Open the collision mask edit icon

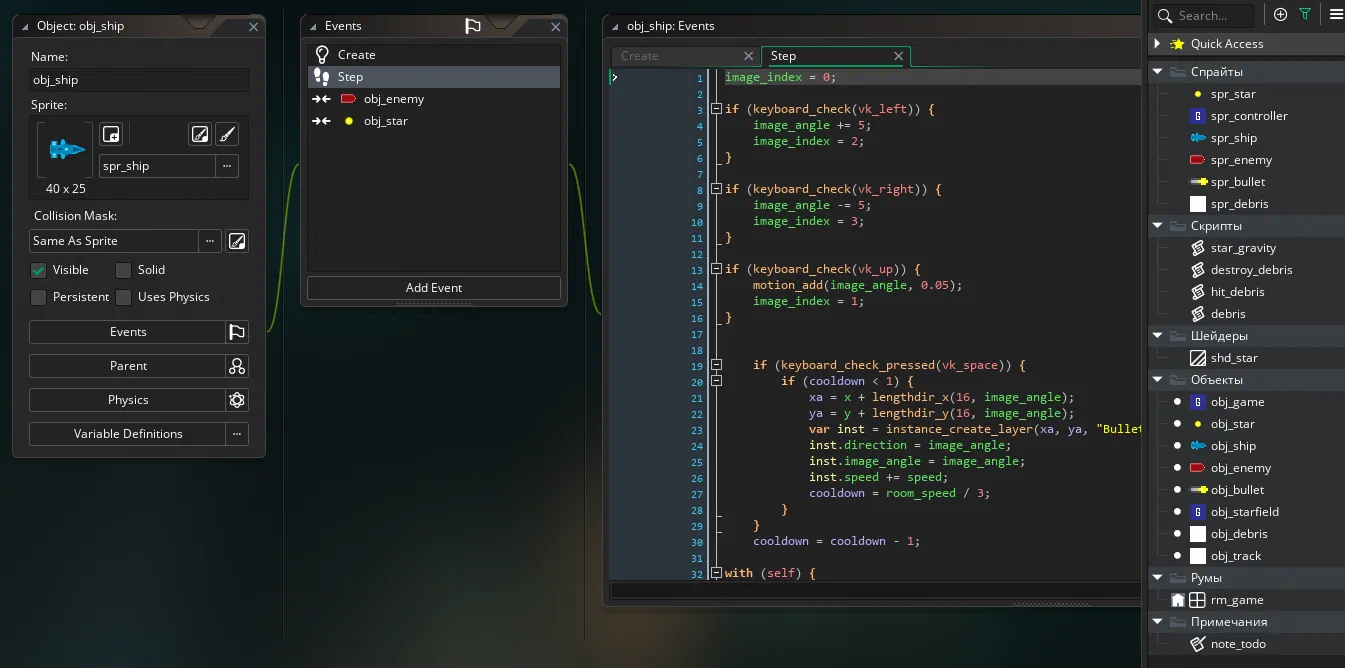(x=237, y=241)
